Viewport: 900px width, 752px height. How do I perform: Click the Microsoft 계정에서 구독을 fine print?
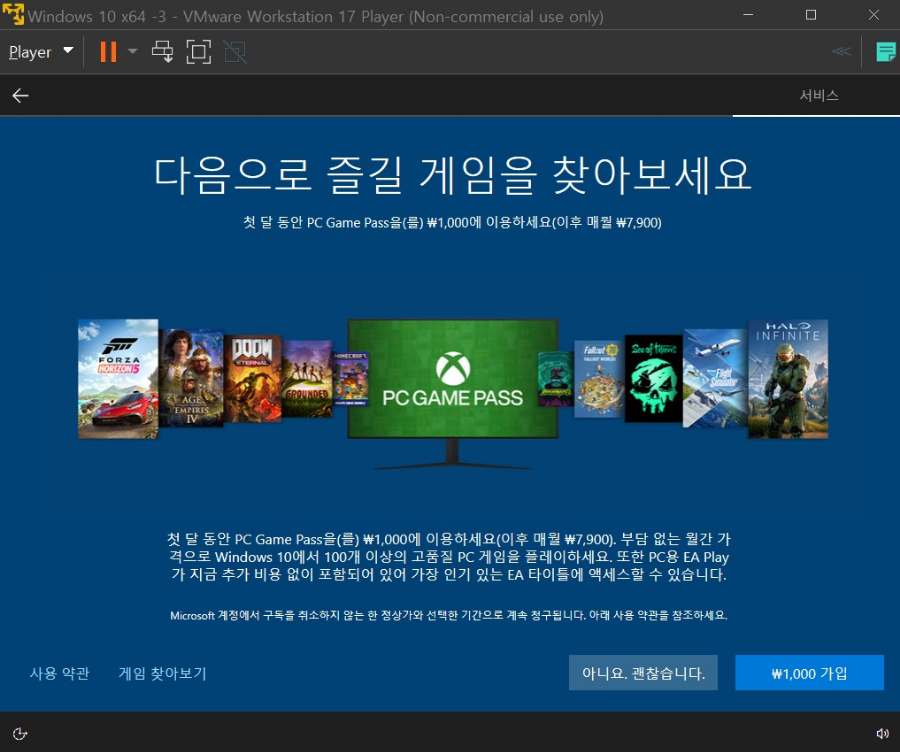(449, 615)
